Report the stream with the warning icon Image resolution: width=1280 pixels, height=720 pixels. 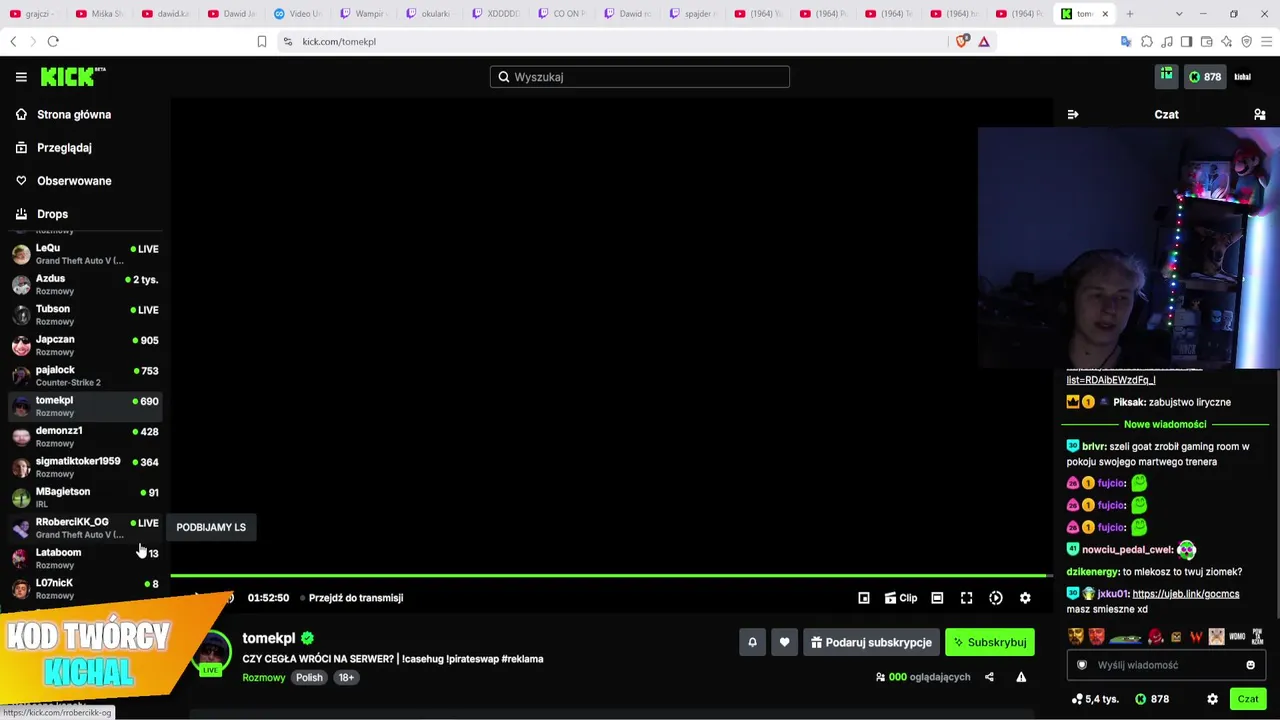click(1021, 677)
